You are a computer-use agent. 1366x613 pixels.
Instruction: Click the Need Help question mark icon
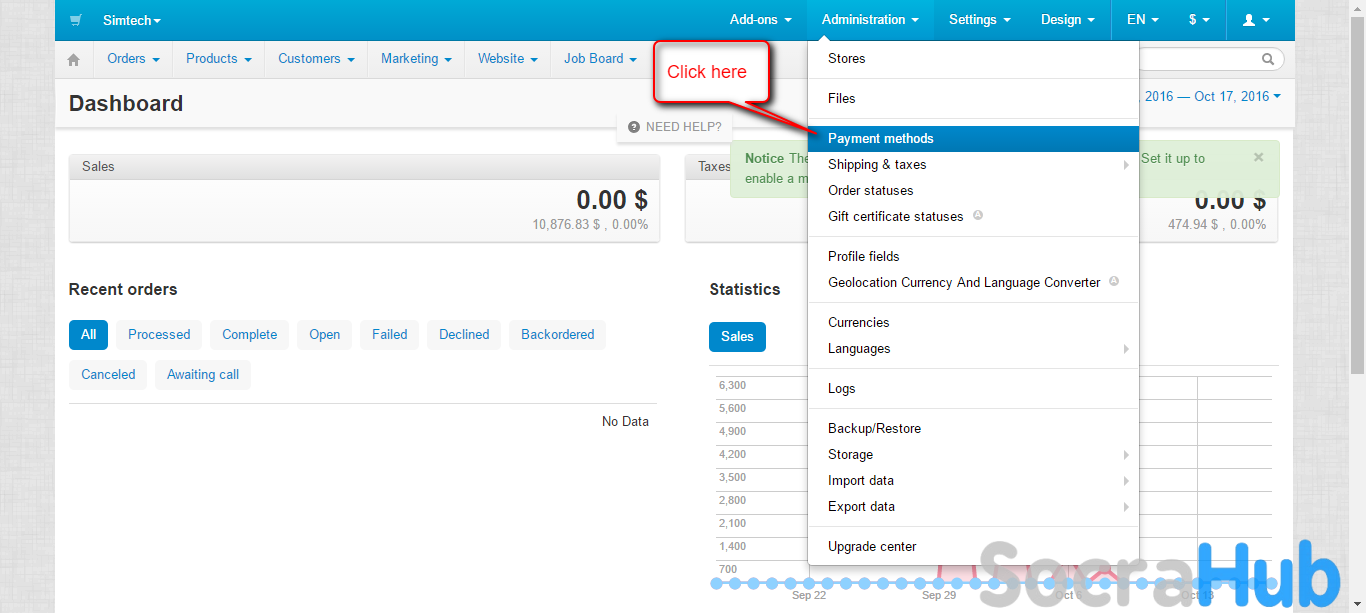[634, 127]
